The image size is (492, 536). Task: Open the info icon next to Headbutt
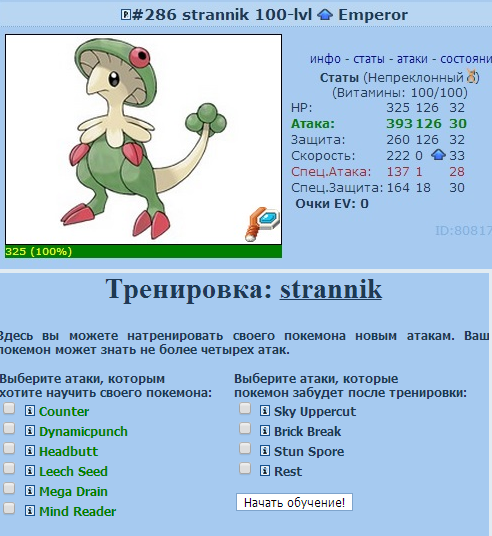click(x=30, y=451)
